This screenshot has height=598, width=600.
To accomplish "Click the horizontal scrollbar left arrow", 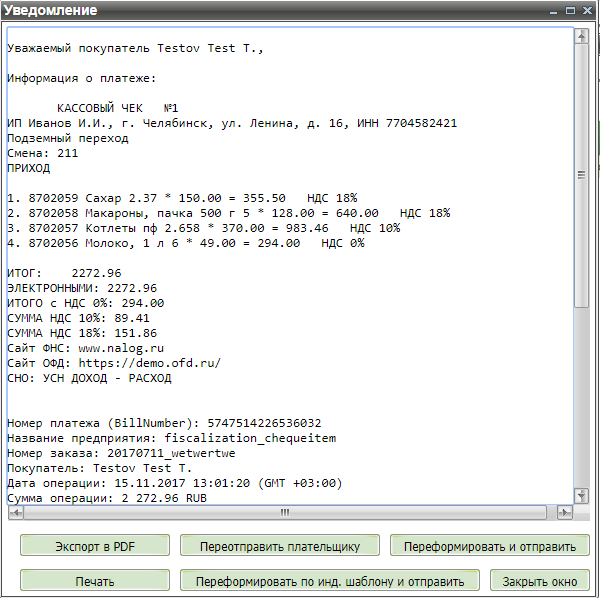I will point(15,512).
